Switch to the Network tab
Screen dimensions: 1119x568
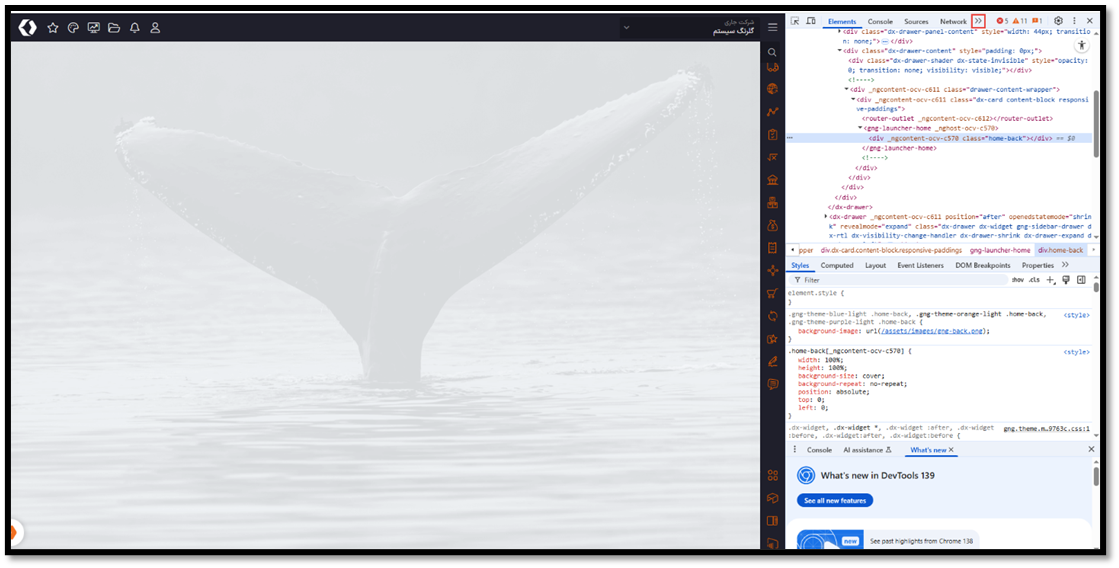953,21
